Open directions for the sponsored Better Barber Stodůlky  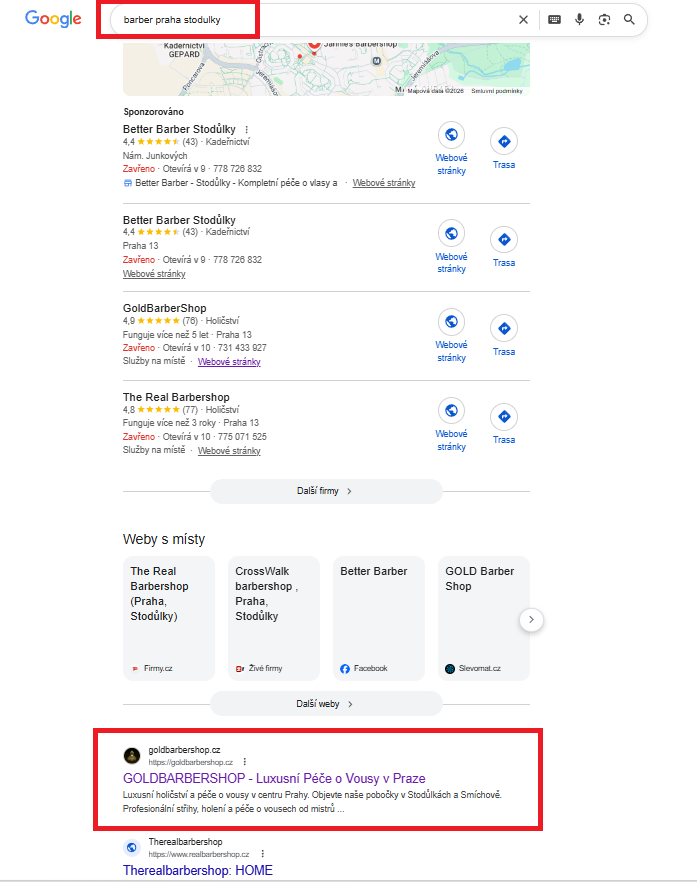coord(504,141)
